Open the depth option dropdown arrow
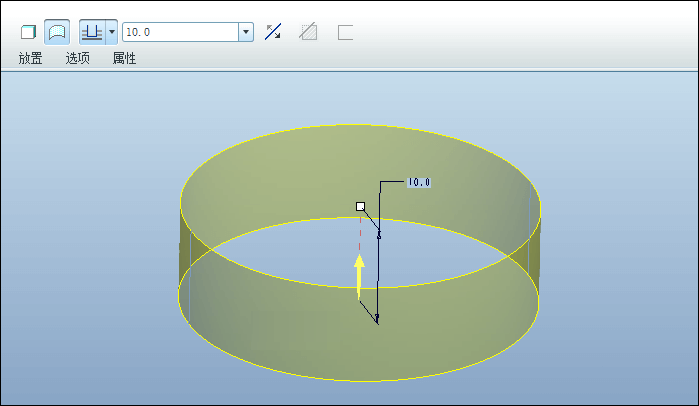Screen dimensions: 699x406 click(112, 32)
